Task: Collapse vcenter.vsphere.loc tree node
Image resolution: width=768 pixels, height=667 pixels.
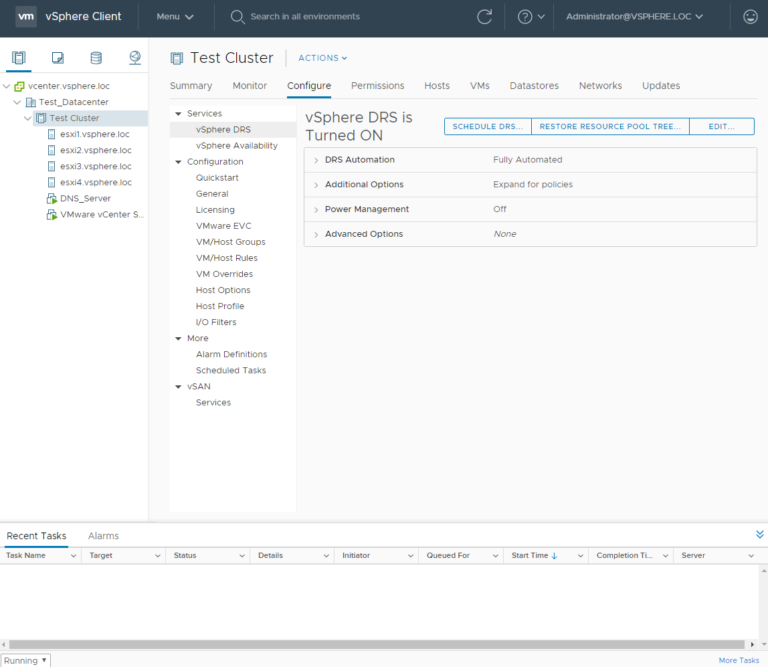Action: 6,86
